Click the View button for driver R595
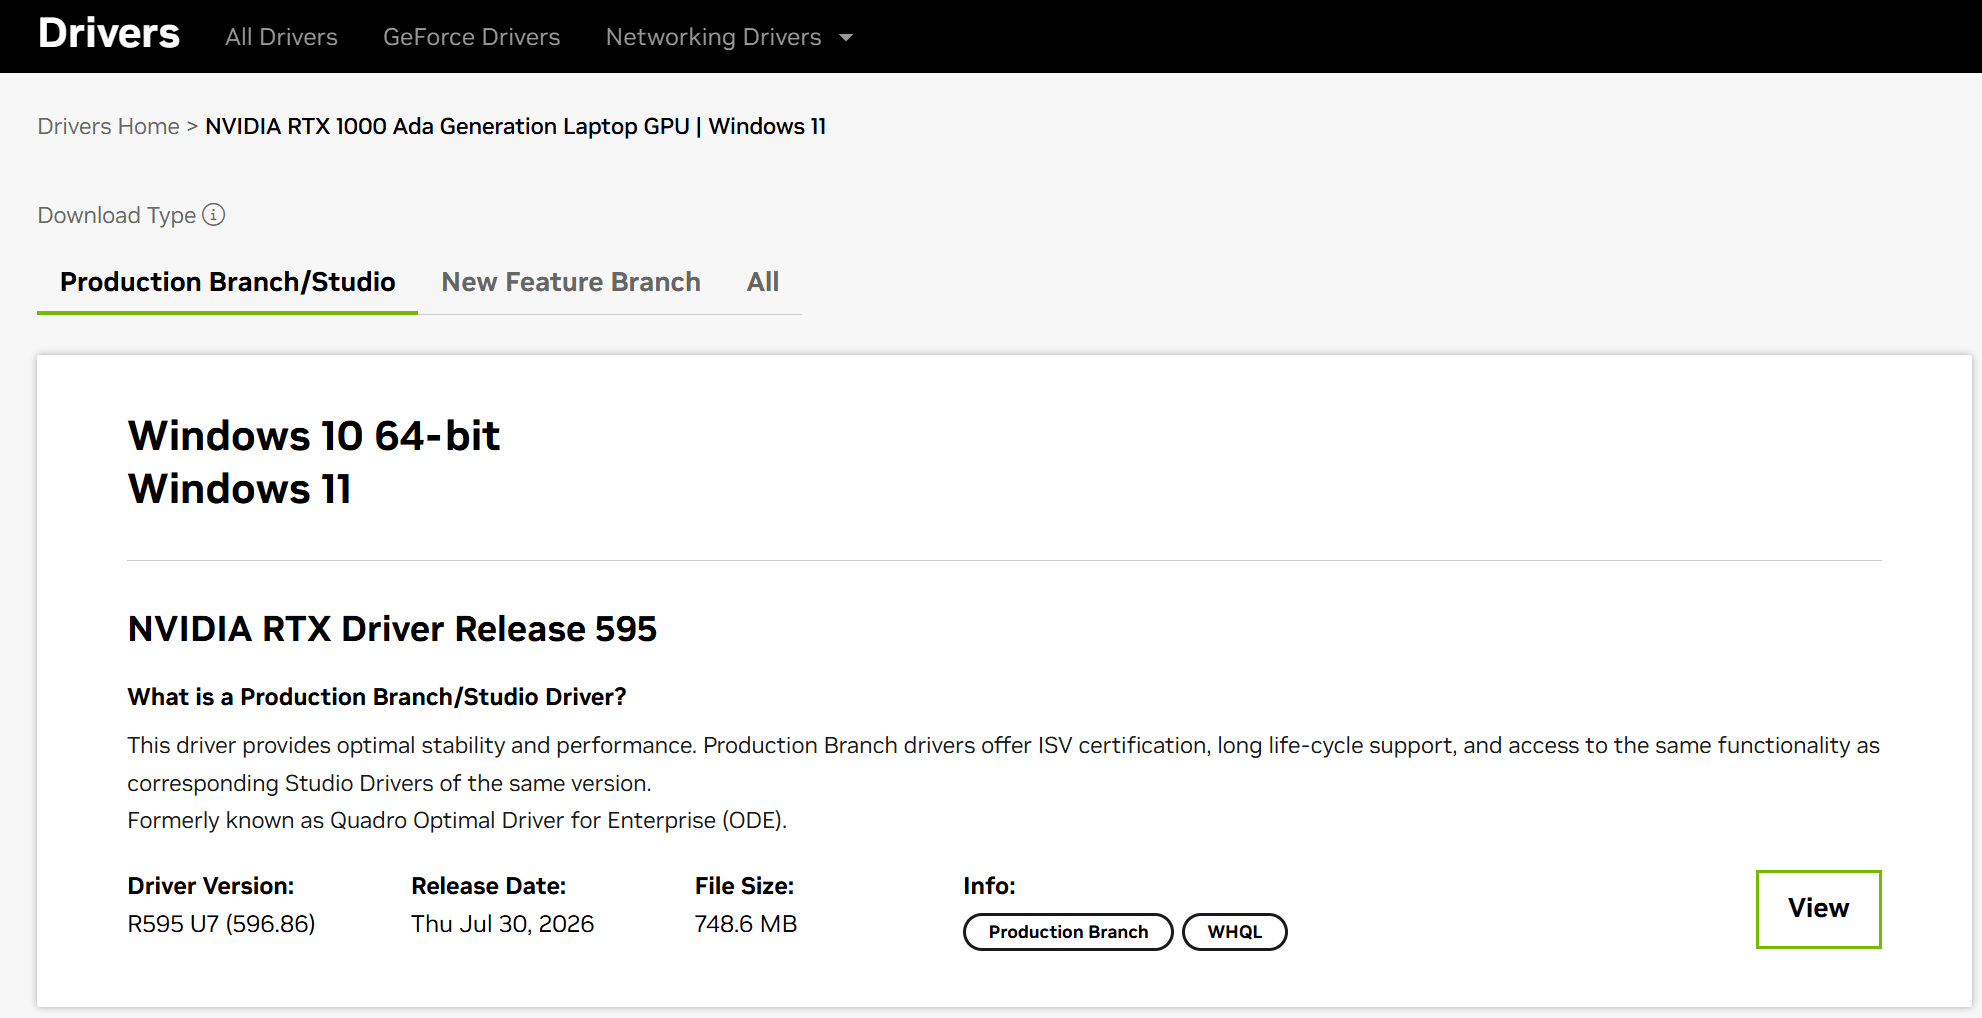 [1818, 908]
